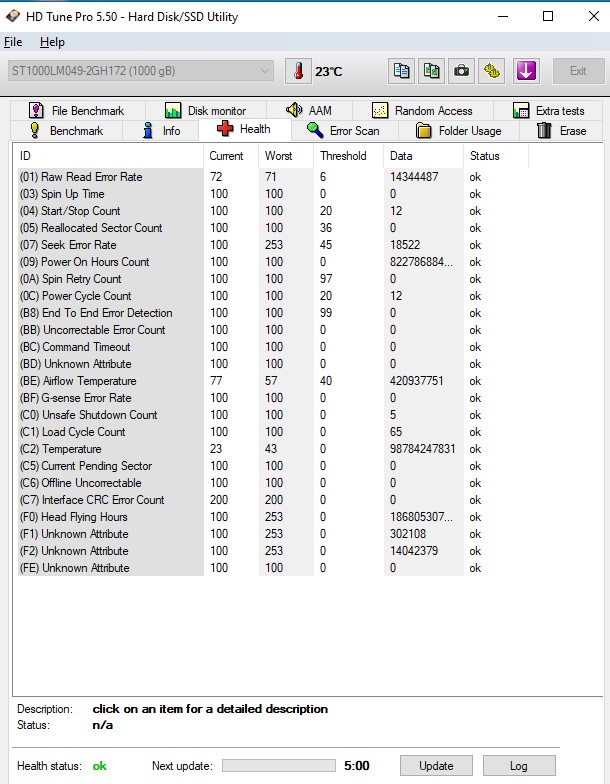The height and width of the screenshot is (784, 610).
Task: Click the Data column header
Action: [423, 156]
